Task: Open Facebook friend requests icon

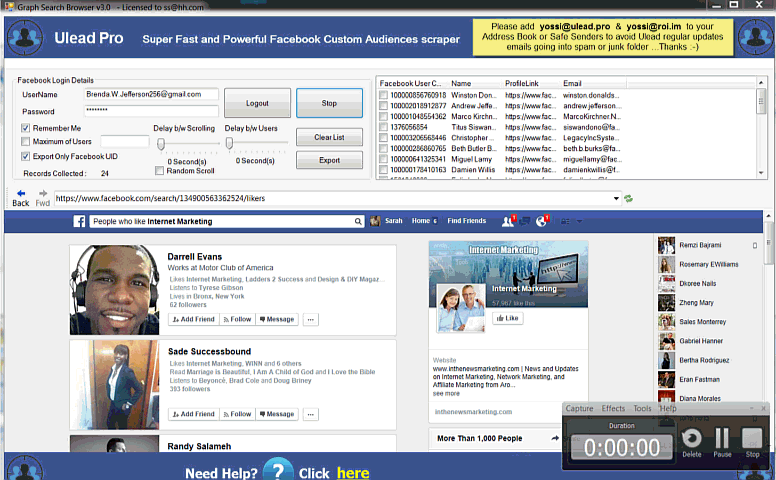Action: [x=508, y=221]
